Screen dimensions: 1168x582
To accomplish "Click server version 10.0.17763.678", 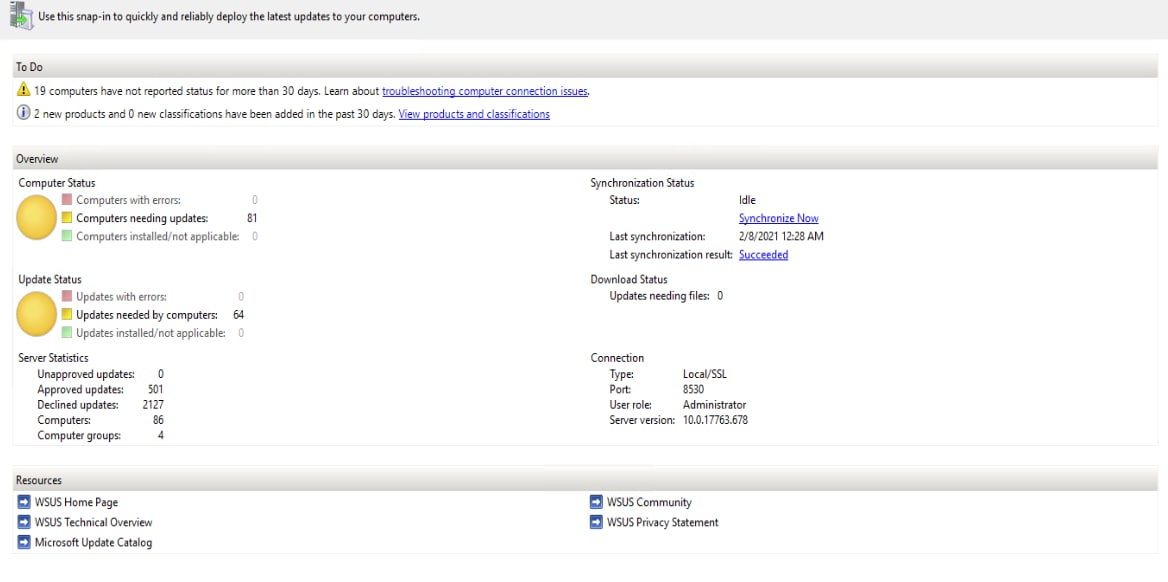I will coord(715,420).
